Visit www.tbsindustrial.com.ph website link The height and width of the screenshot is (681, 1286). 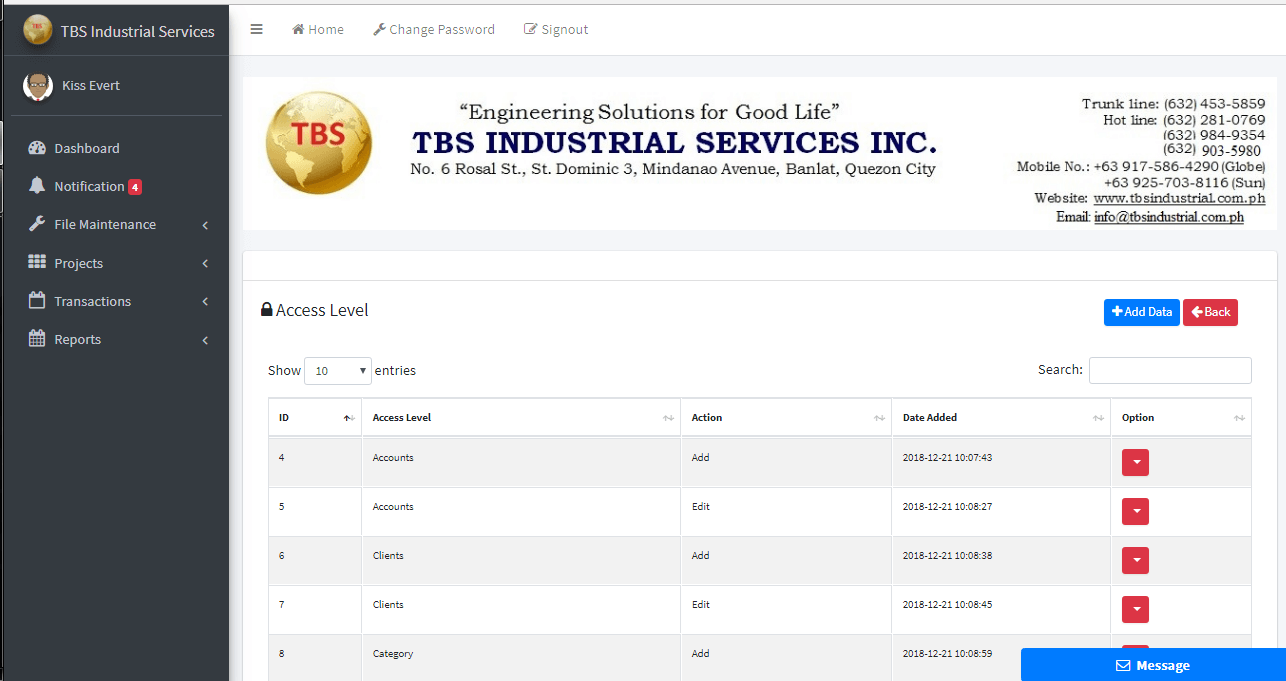(x=1179, y=199)
